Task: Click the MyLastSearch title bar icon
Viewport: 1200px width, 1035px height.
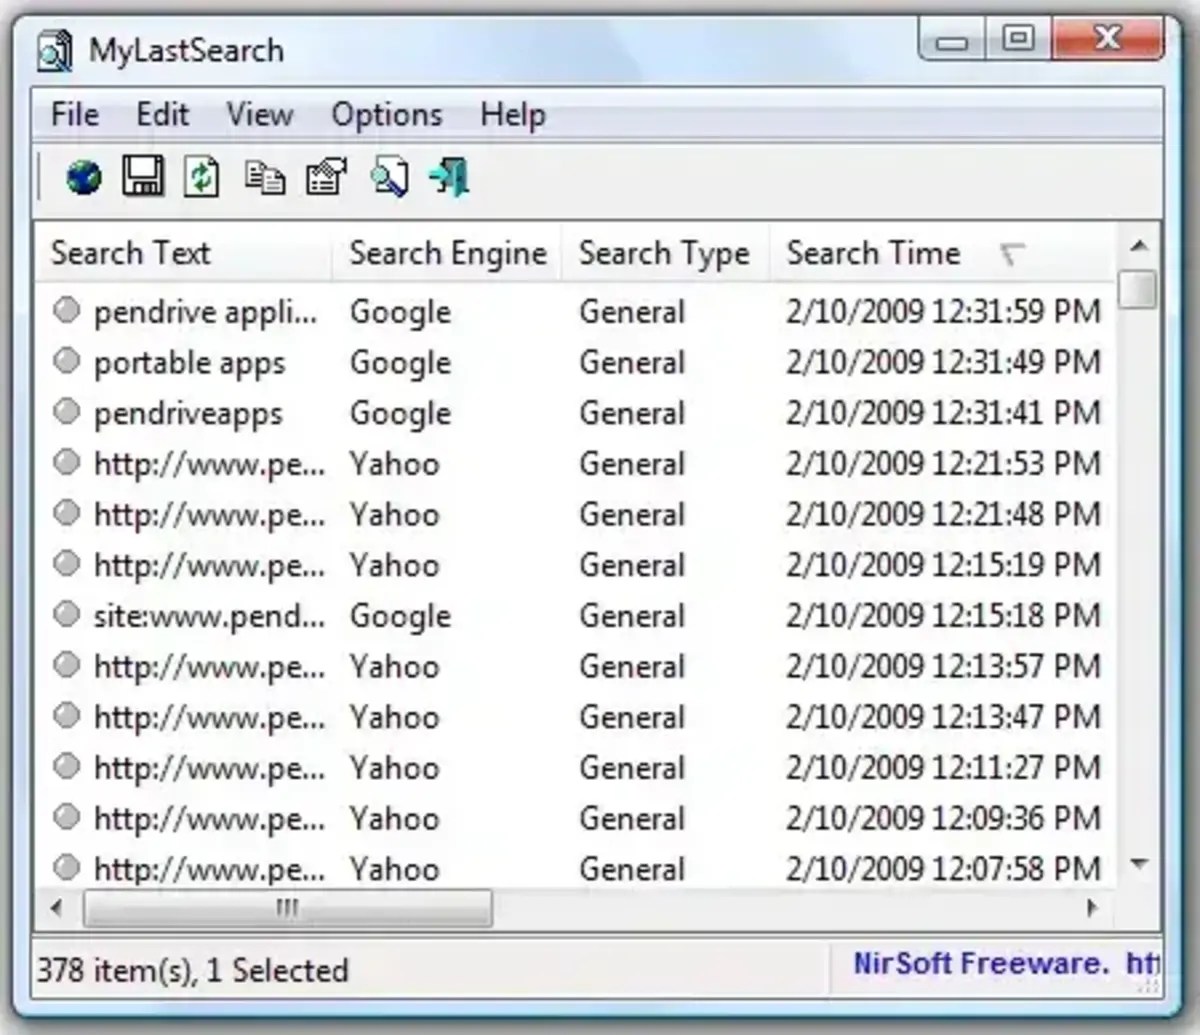Action: tap(55, 51)
